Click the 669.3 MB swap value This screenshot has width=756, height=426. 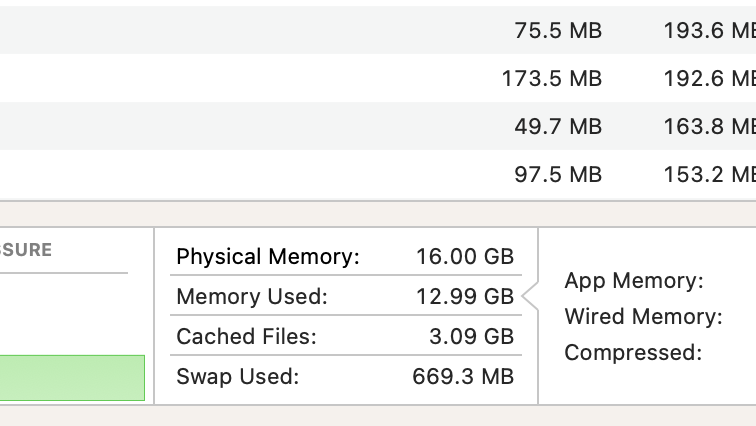click(463, 377)
